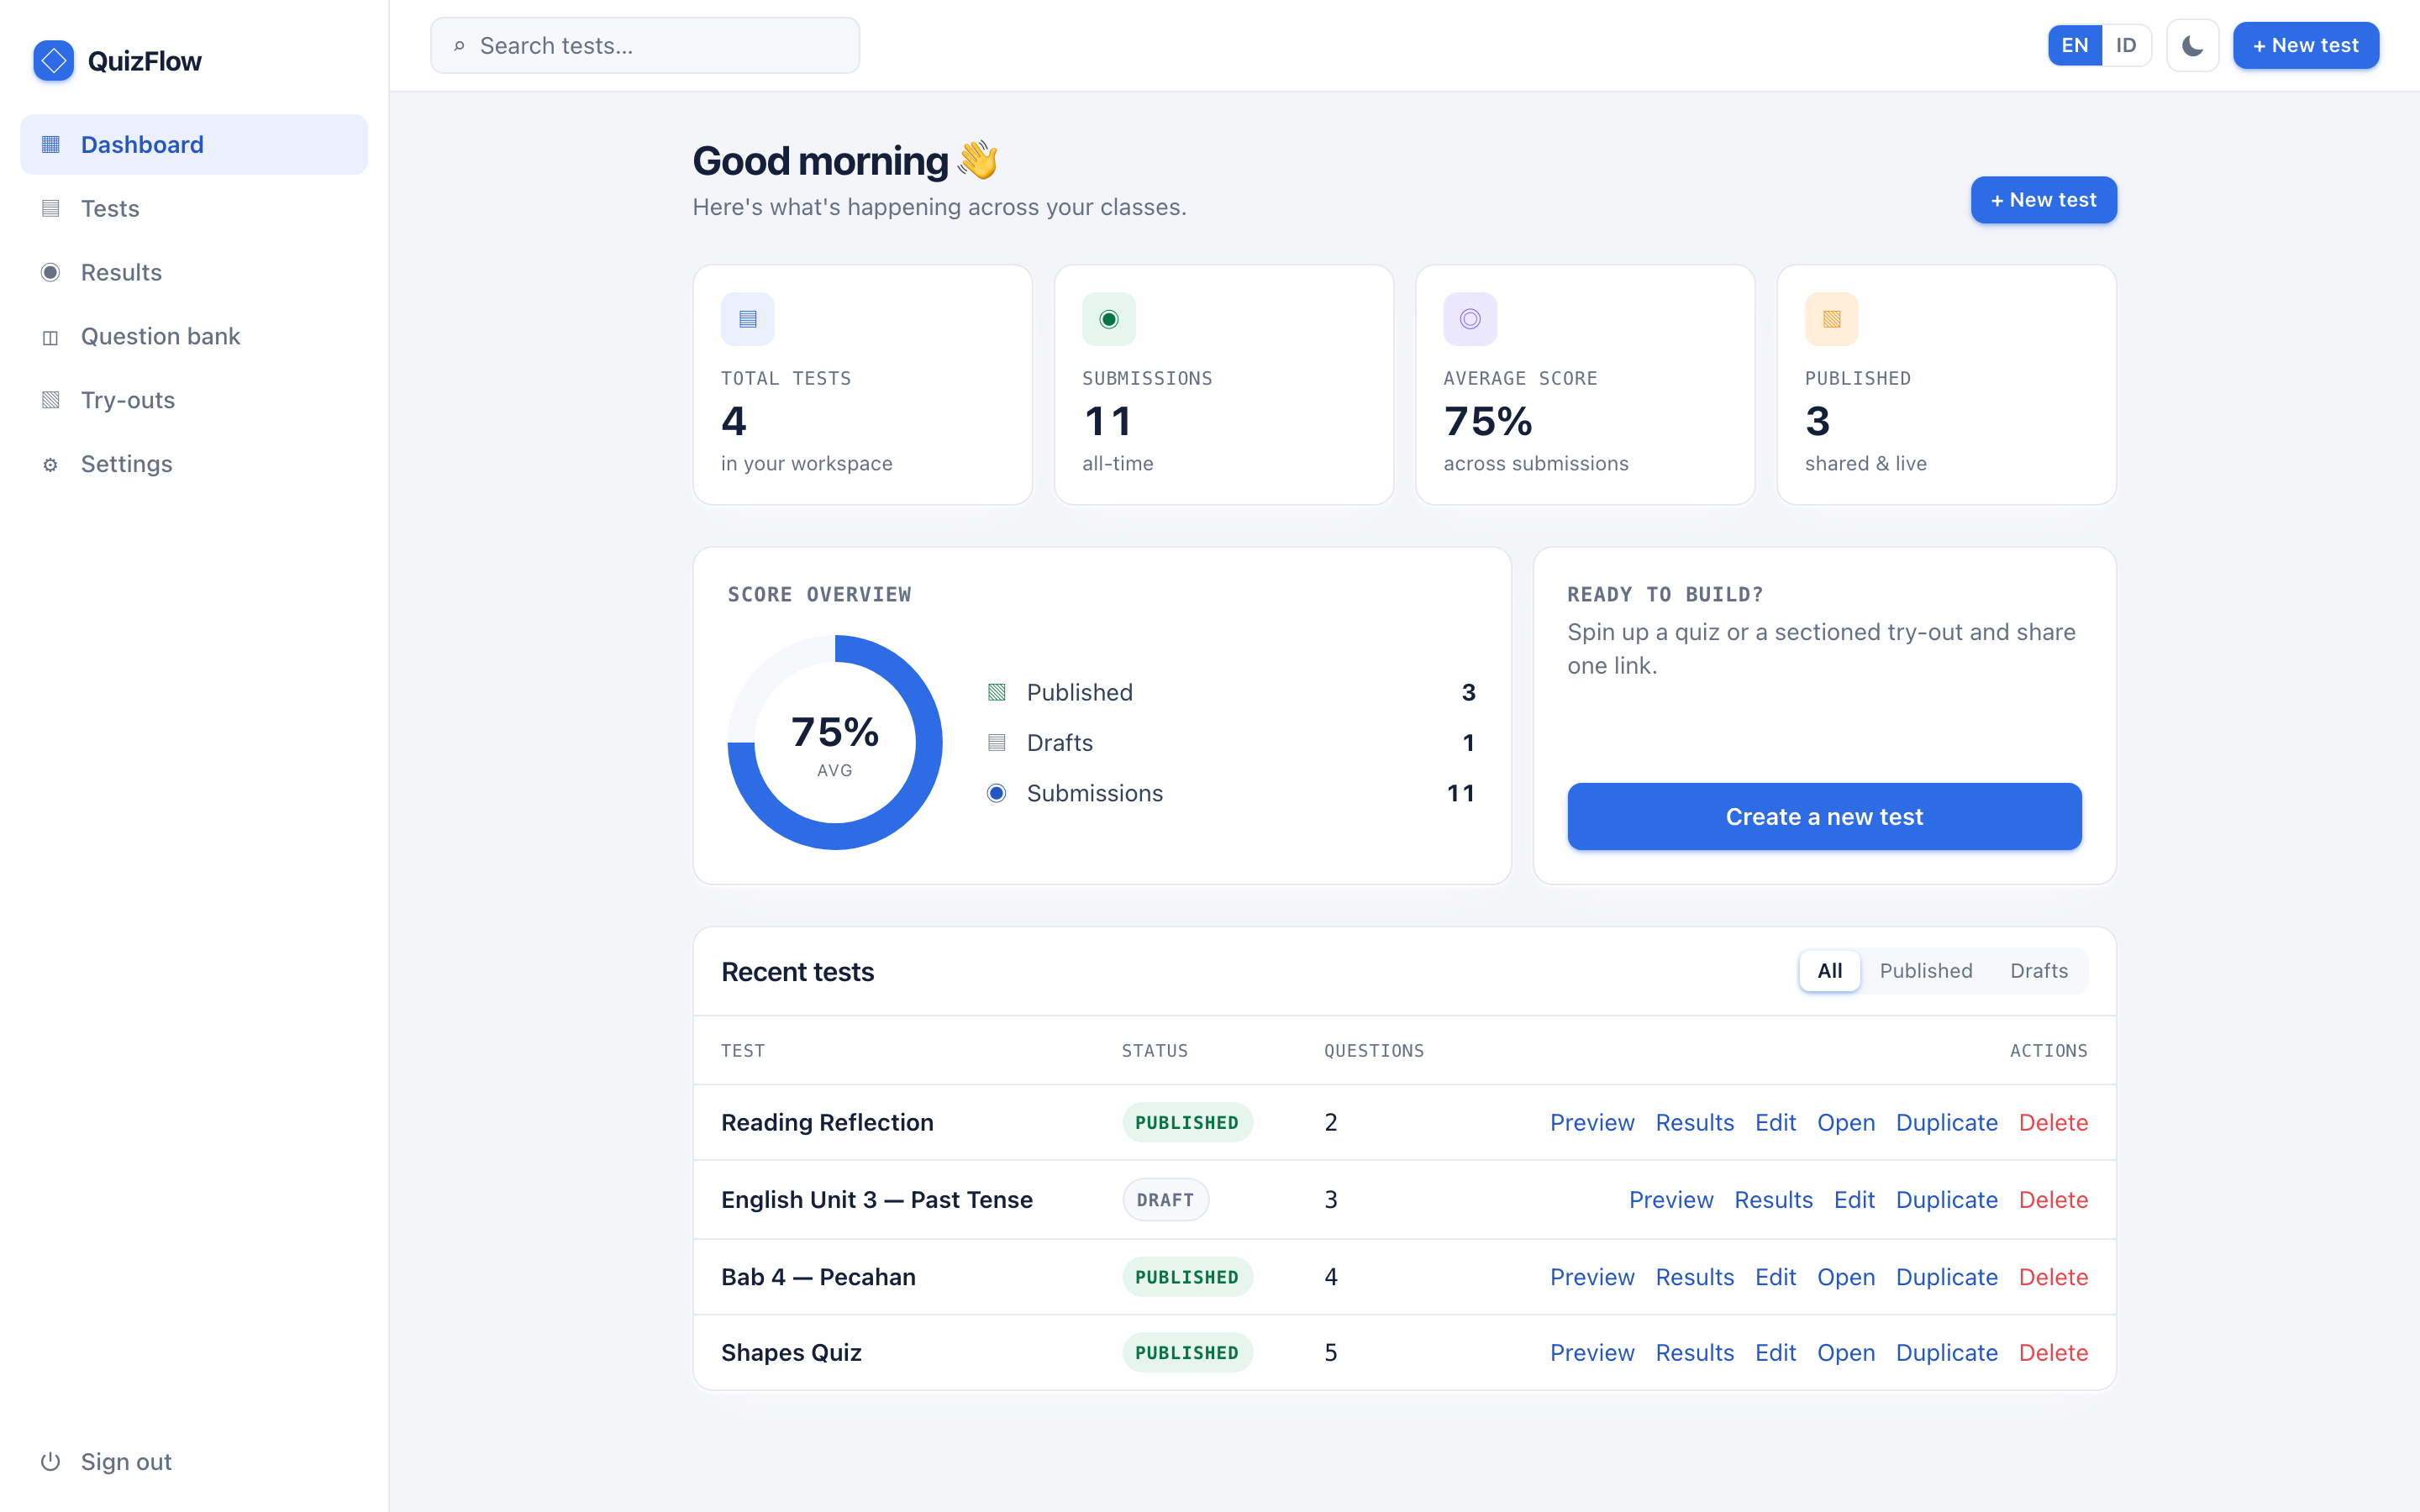Click the Reading Reflection test name
2420x1512 pixels.
pos(827,1123)
